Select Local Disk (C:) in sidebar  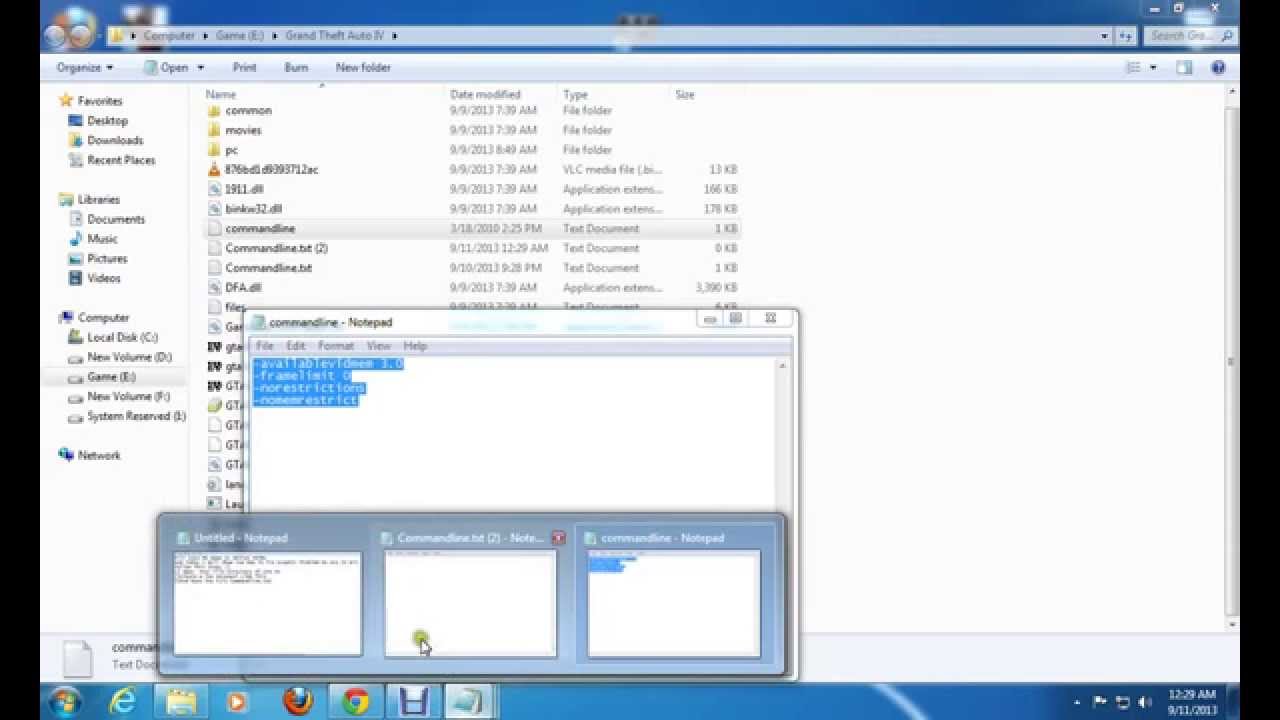(x=122, y=337)
